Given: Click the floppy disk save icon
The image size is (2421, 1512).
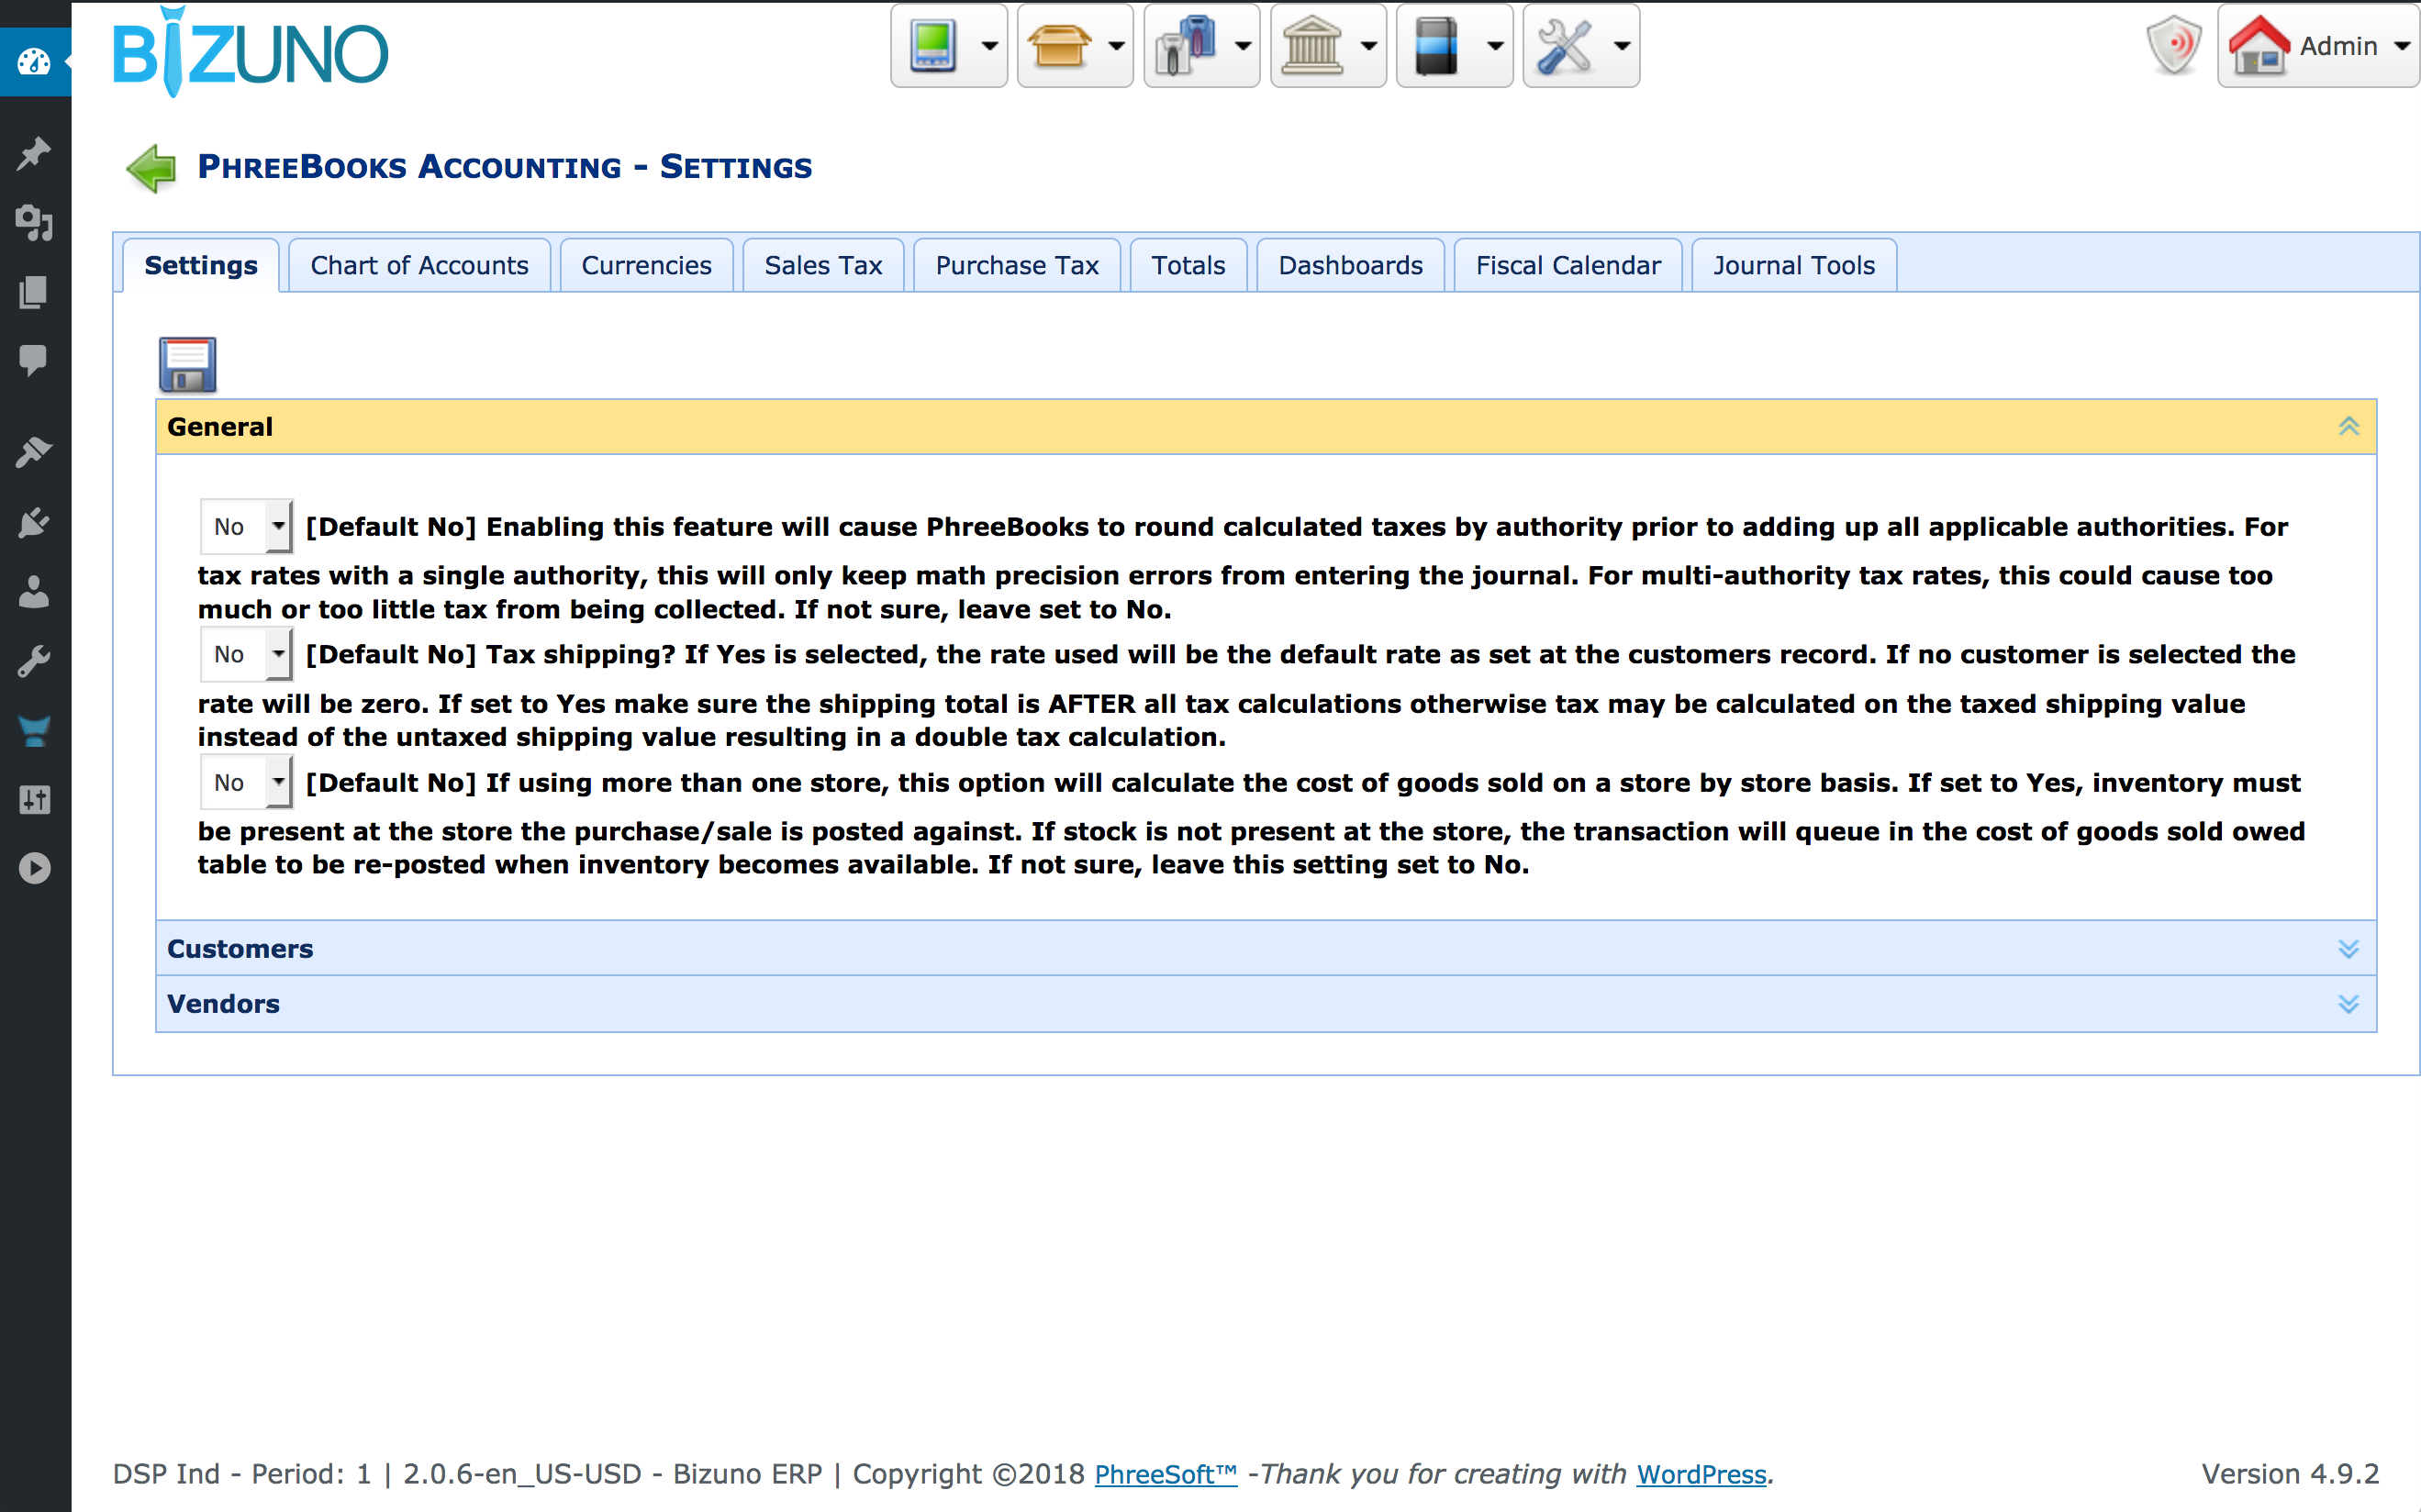Looking at the screenshot, I should point(187,364).
